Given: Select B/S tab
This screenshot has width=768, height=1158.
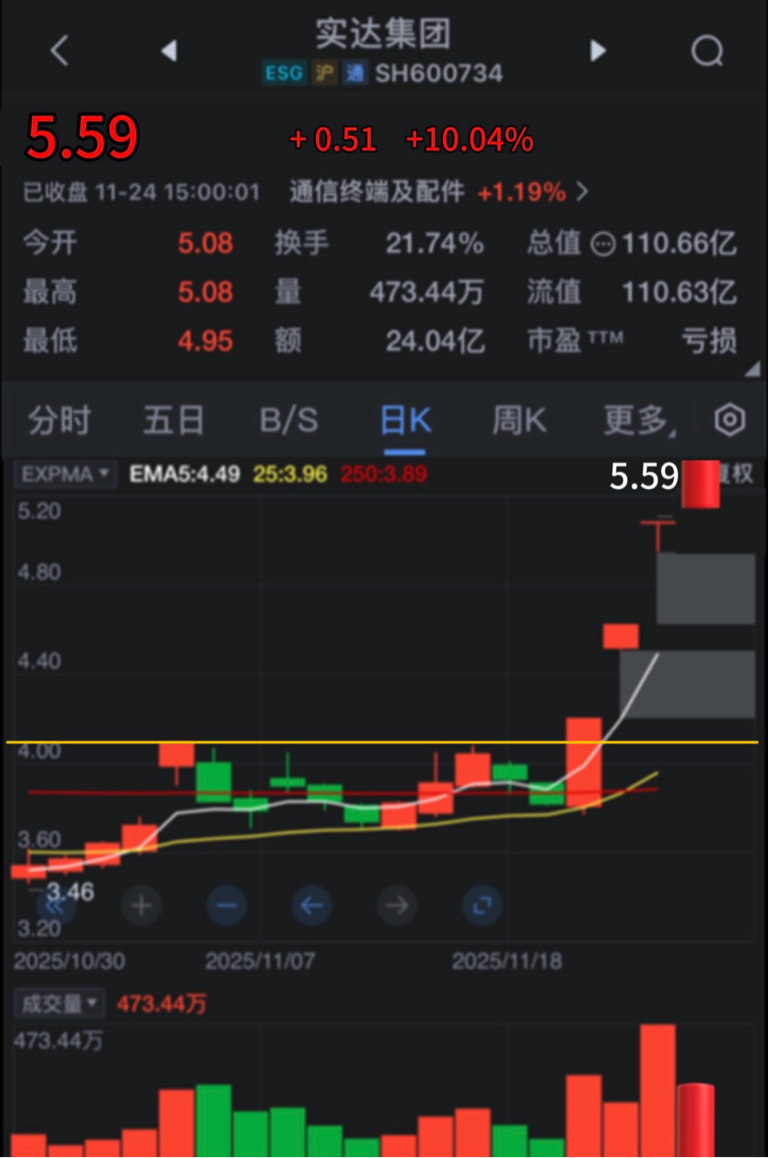Looking at the screenshot, I should 289,420.
